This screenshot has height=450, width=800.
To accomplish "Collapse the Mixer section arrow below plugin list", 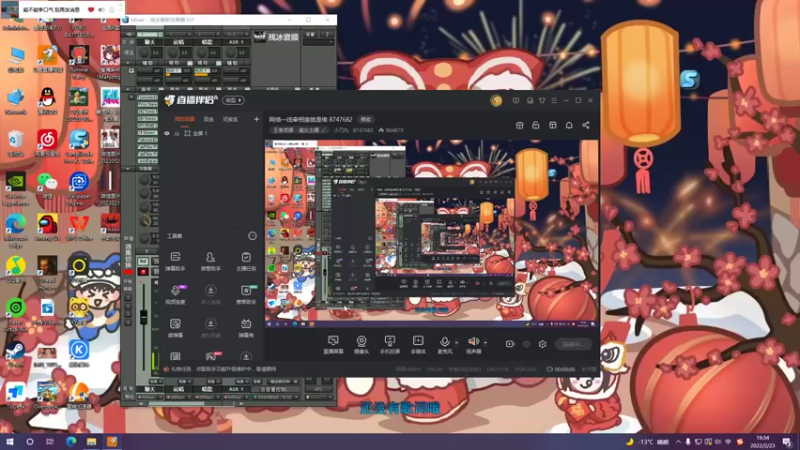I will tap(128, 168).
